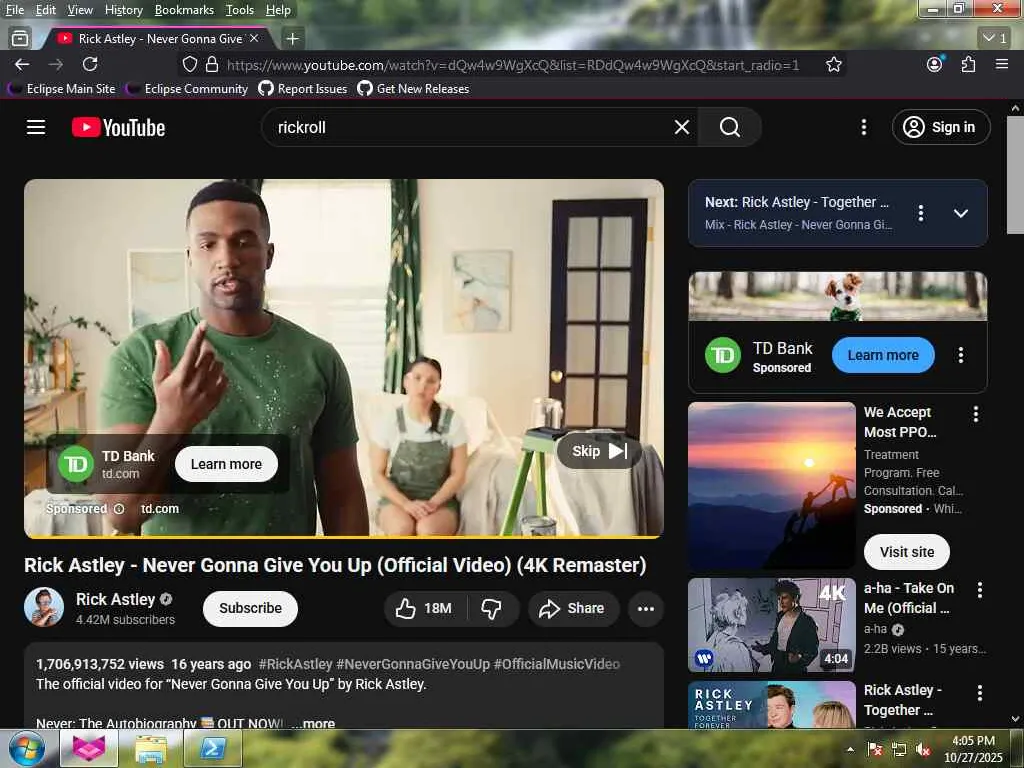This screenshot has height=768, width=1024.
Task: Open the Bookmarks menu
Action: tap(184, 10)
